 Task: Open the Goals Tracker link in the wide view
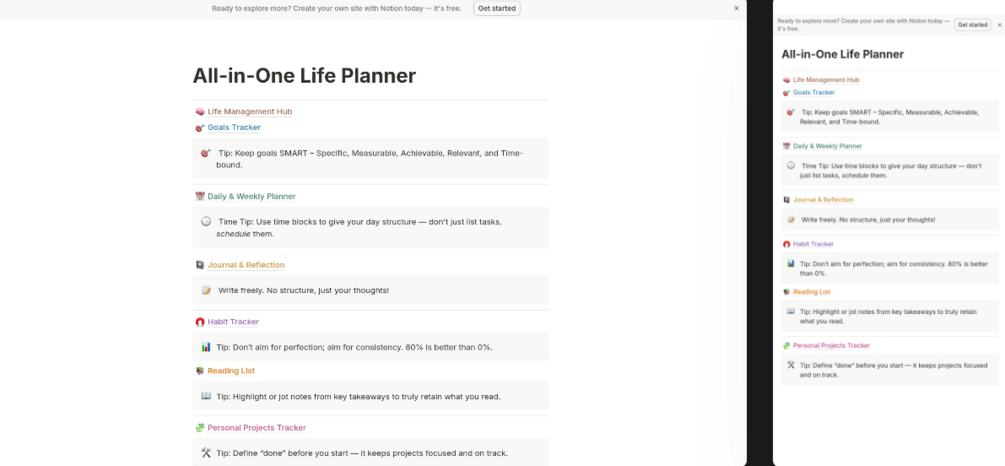(234, 128)
